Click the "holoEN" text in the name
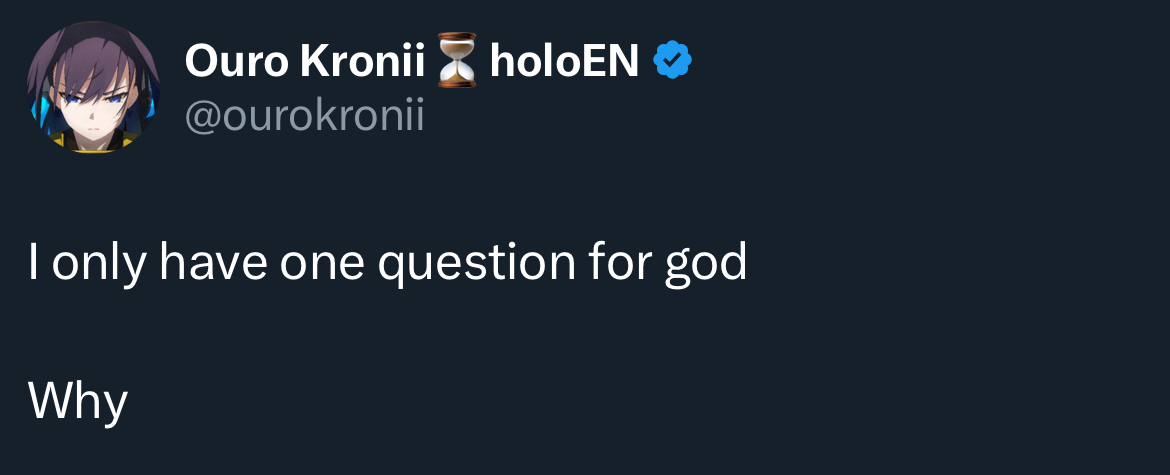This screenshot has height=475, width=1170. pos(564,63)
